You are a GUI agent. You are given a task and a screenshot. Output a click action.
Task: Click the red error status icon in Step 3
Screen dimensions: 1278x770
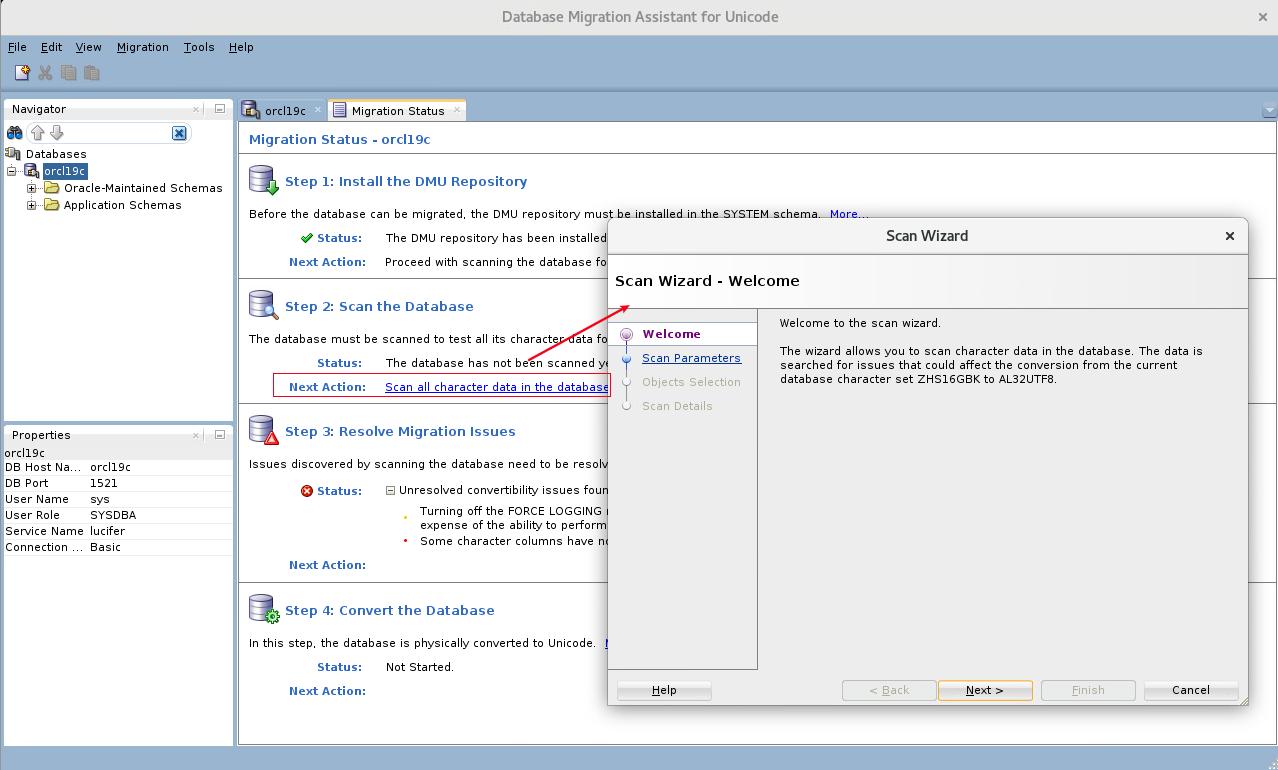pyautogui.click(x=307, y=491)
